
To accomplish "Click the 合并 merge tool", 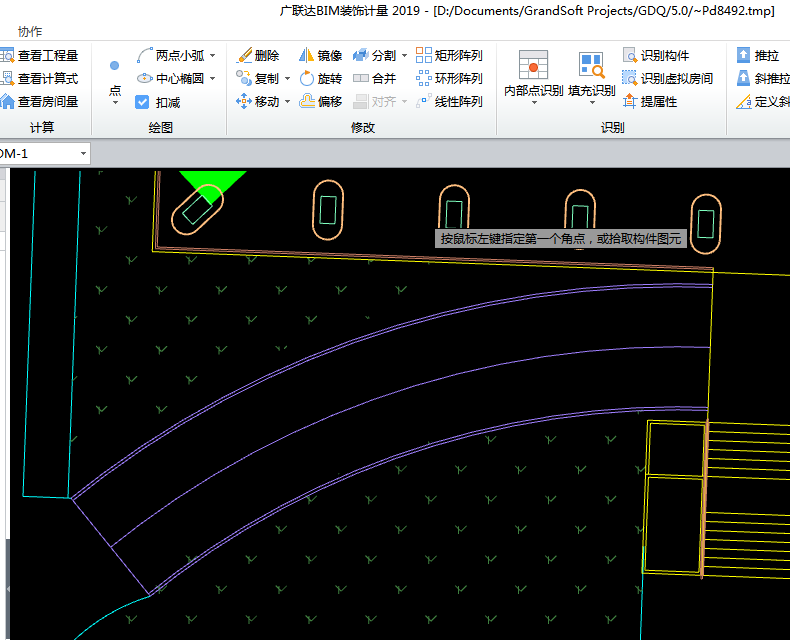I will [x=374, y=78].
